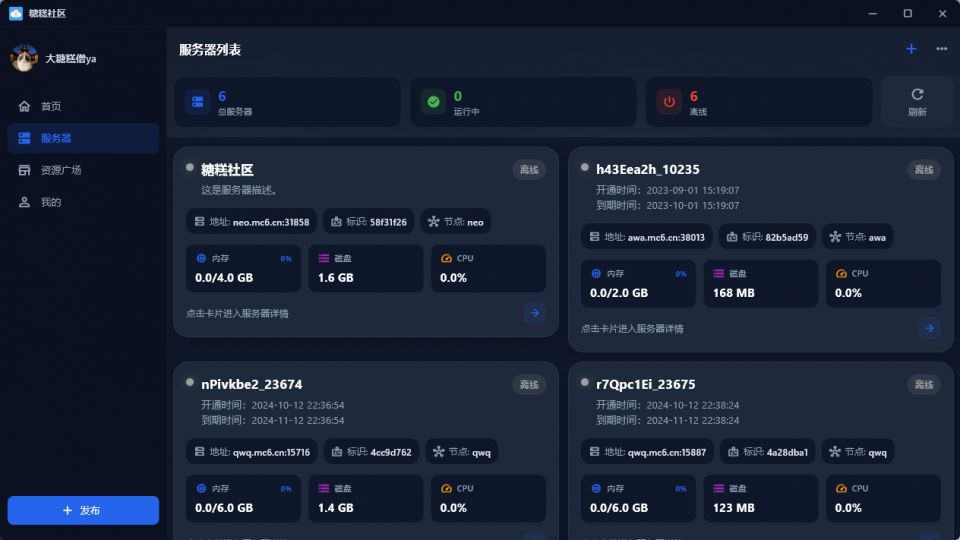This screenshot has width=960, height=540.
Task: Click the arrow icon on 糖糕社区 card
Action: [x=534, y=313]
